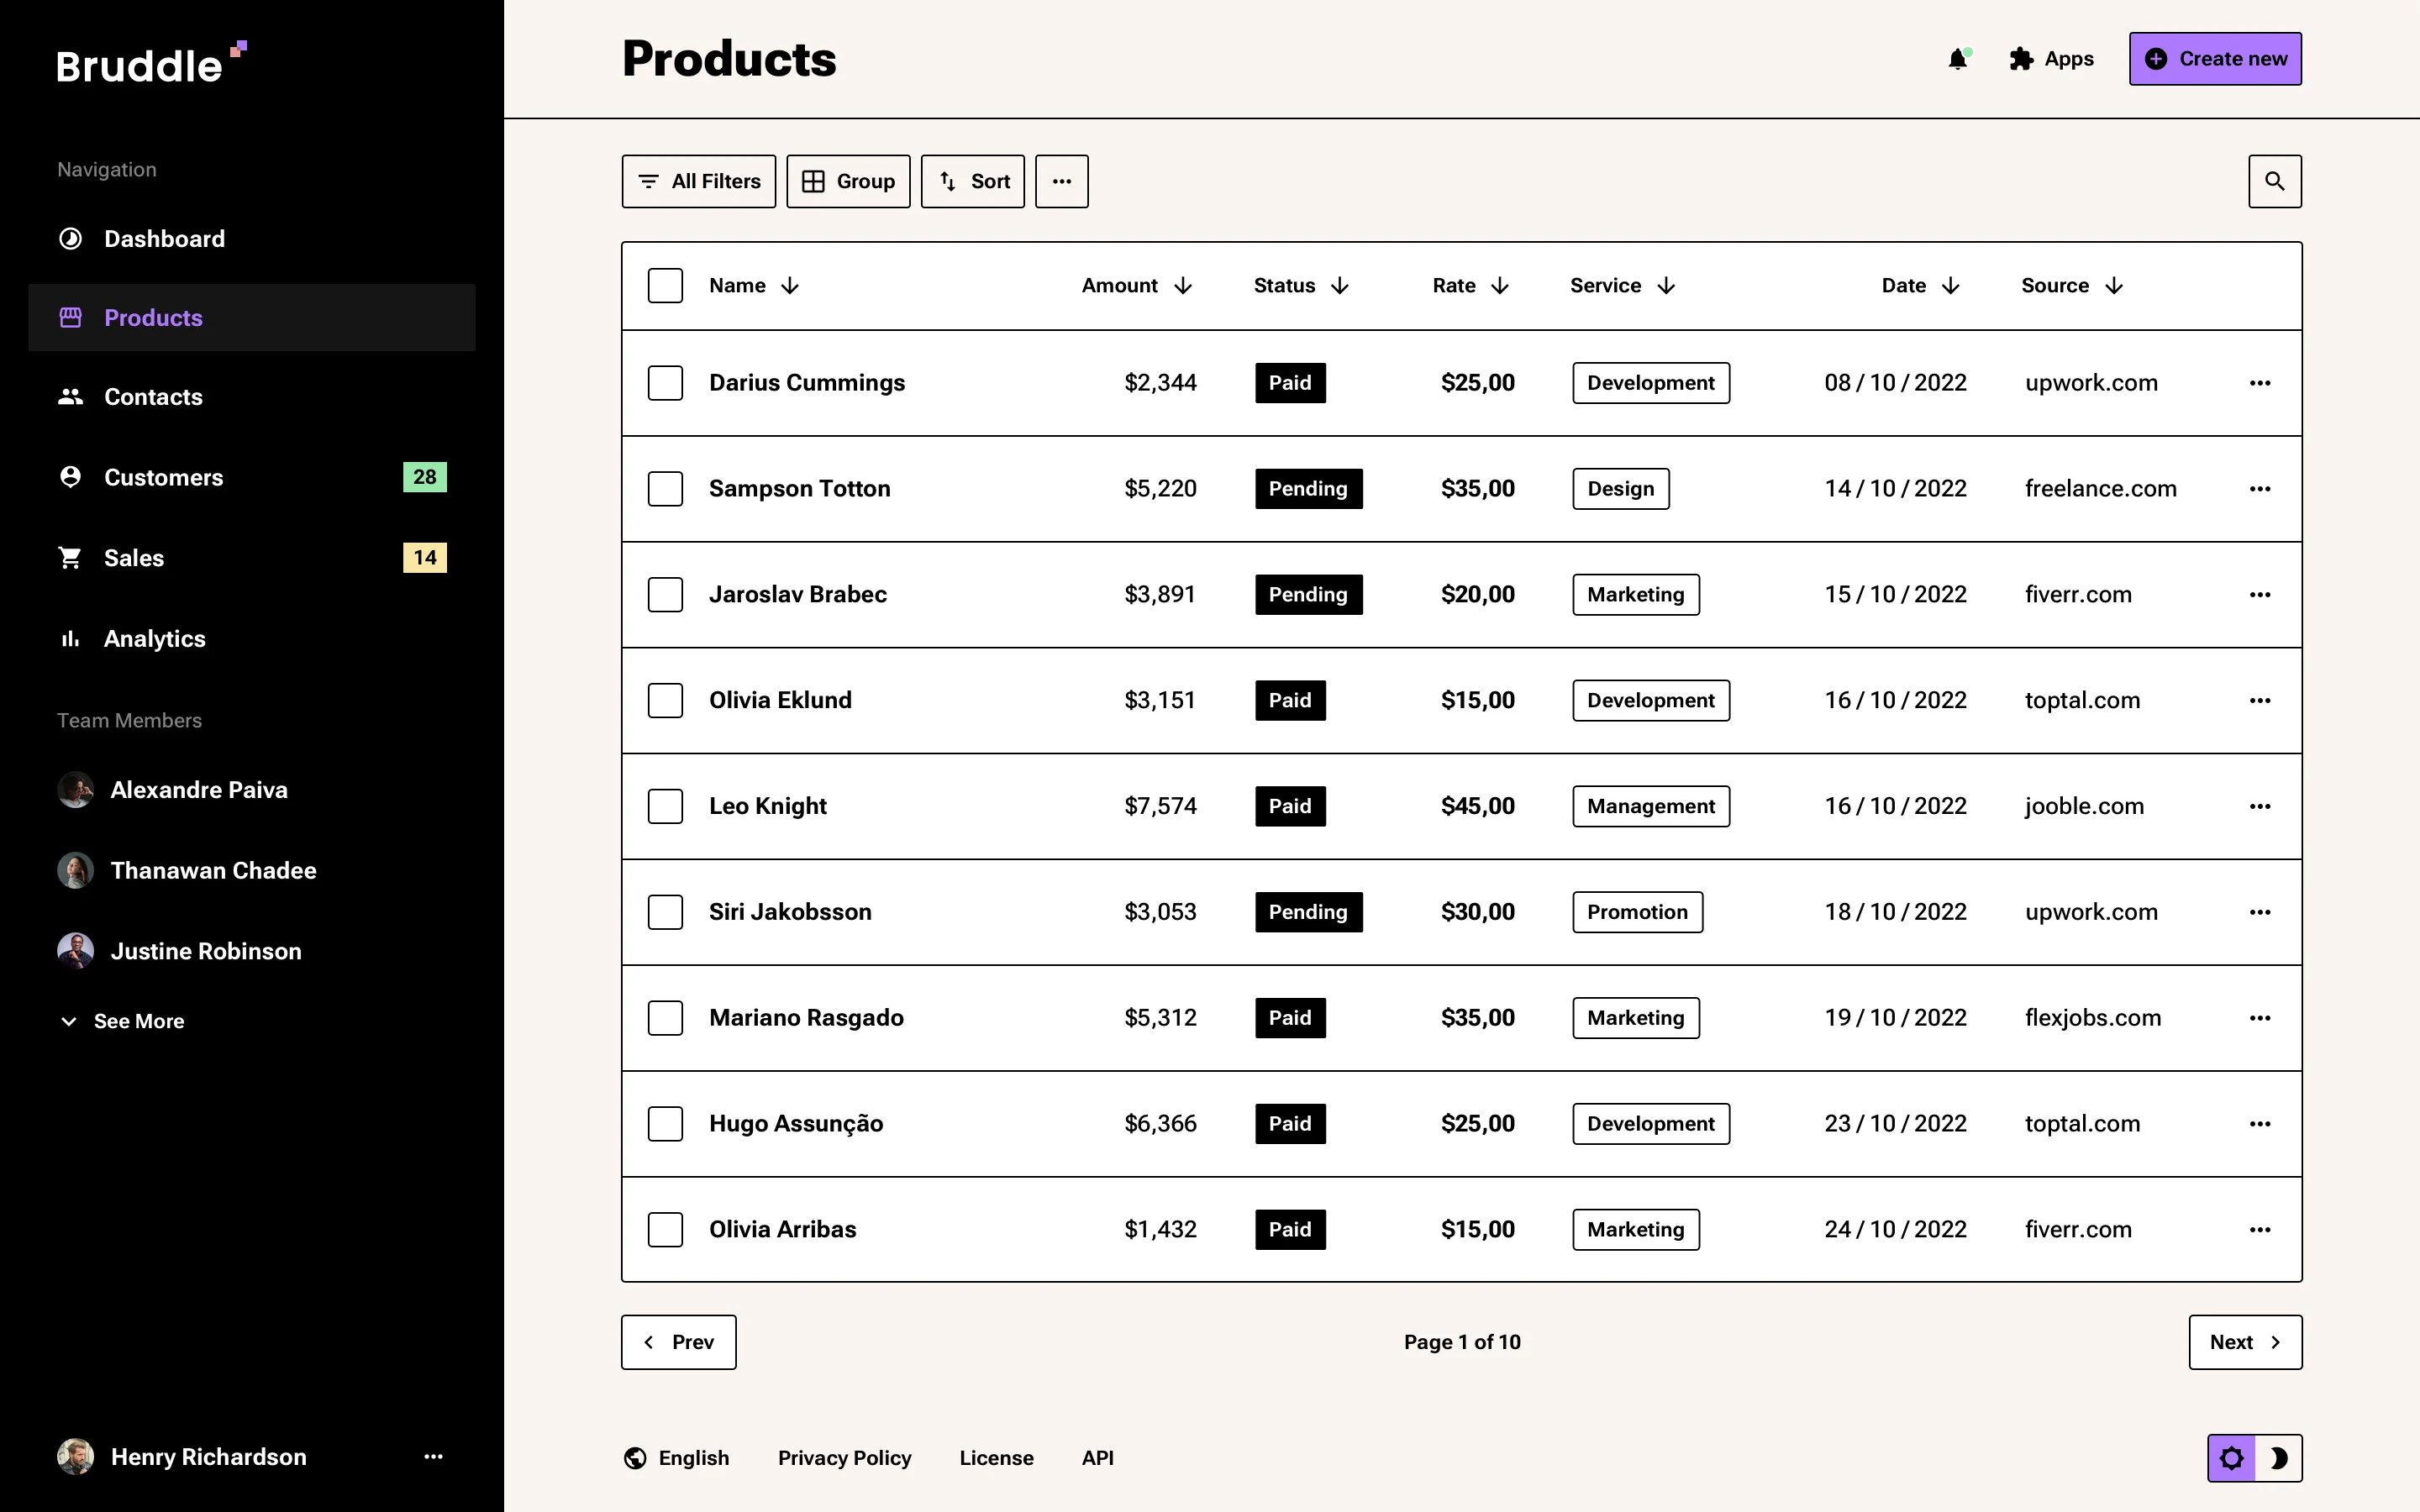Screen dimensions: 2420x1512
Task: Tick the checkbox next to Olivia Eklund
Action: tap(666, 700)
